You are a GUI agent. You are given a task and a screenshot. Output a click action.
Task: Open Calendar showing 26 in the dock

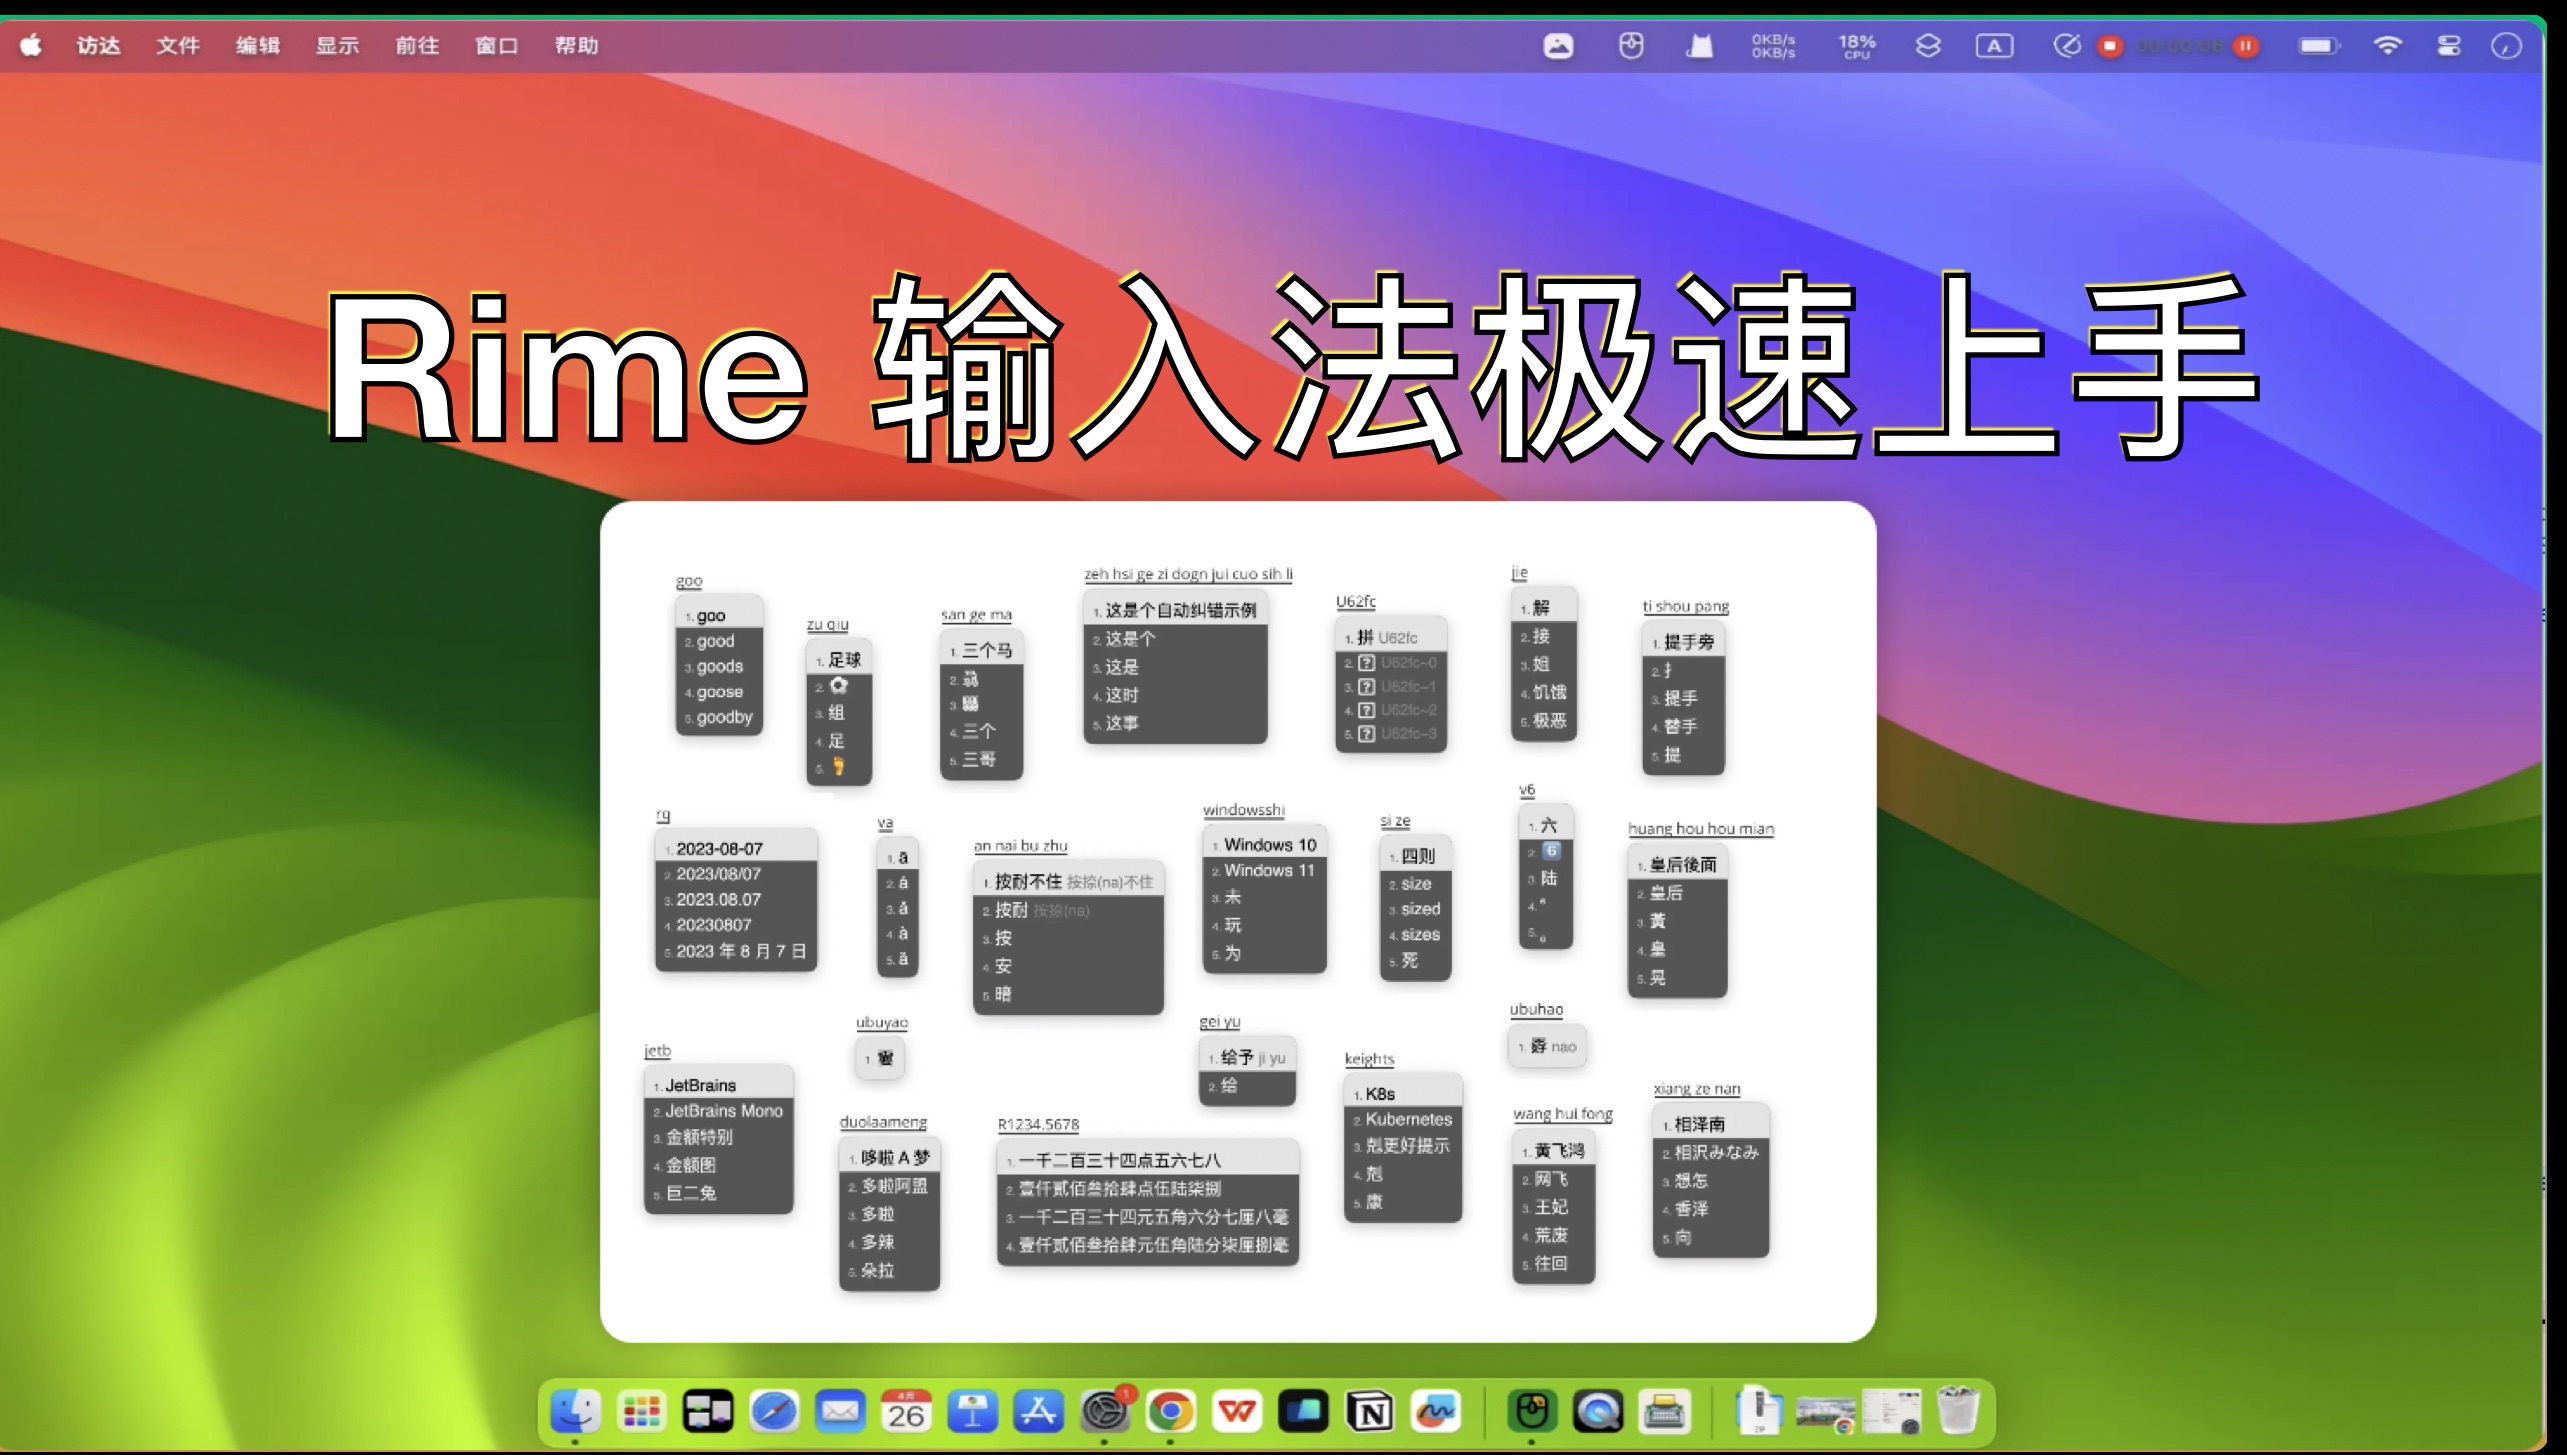(906, 1412)
